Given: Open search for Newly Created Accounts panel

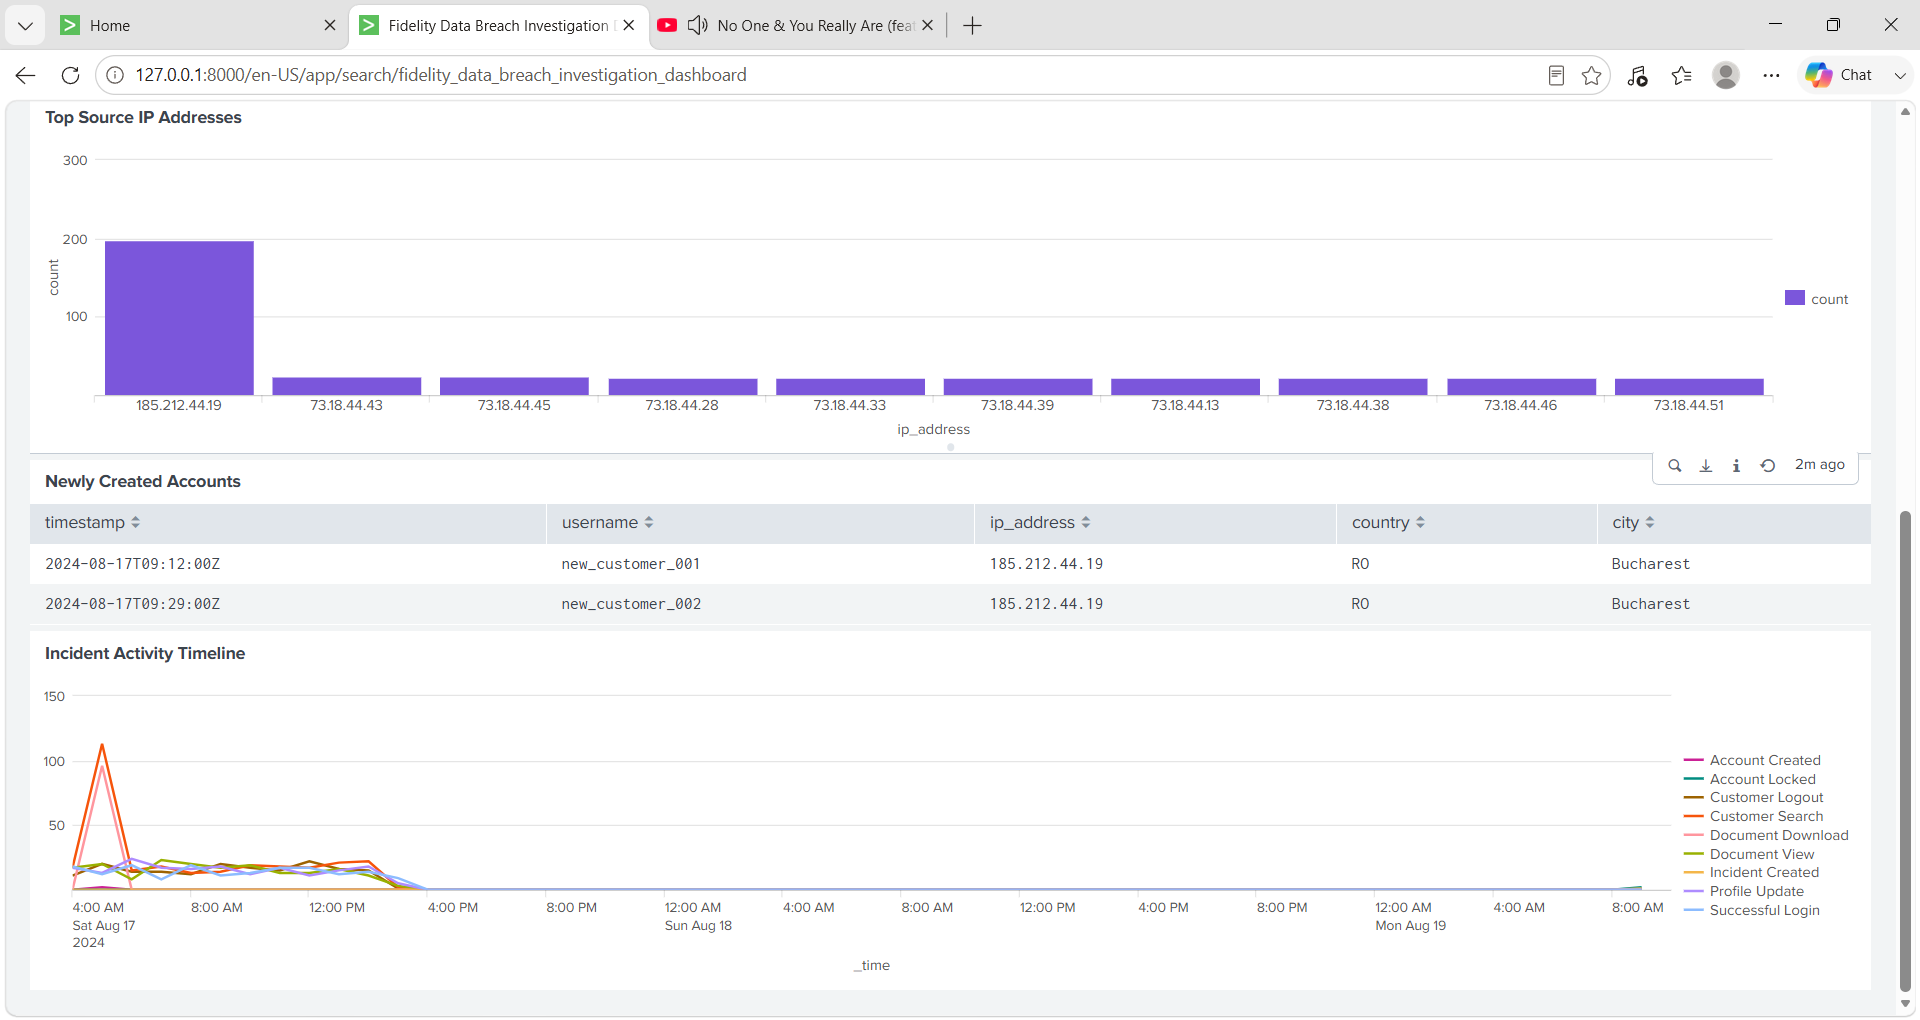Looking at the screenshot, I should point(1675,466).
